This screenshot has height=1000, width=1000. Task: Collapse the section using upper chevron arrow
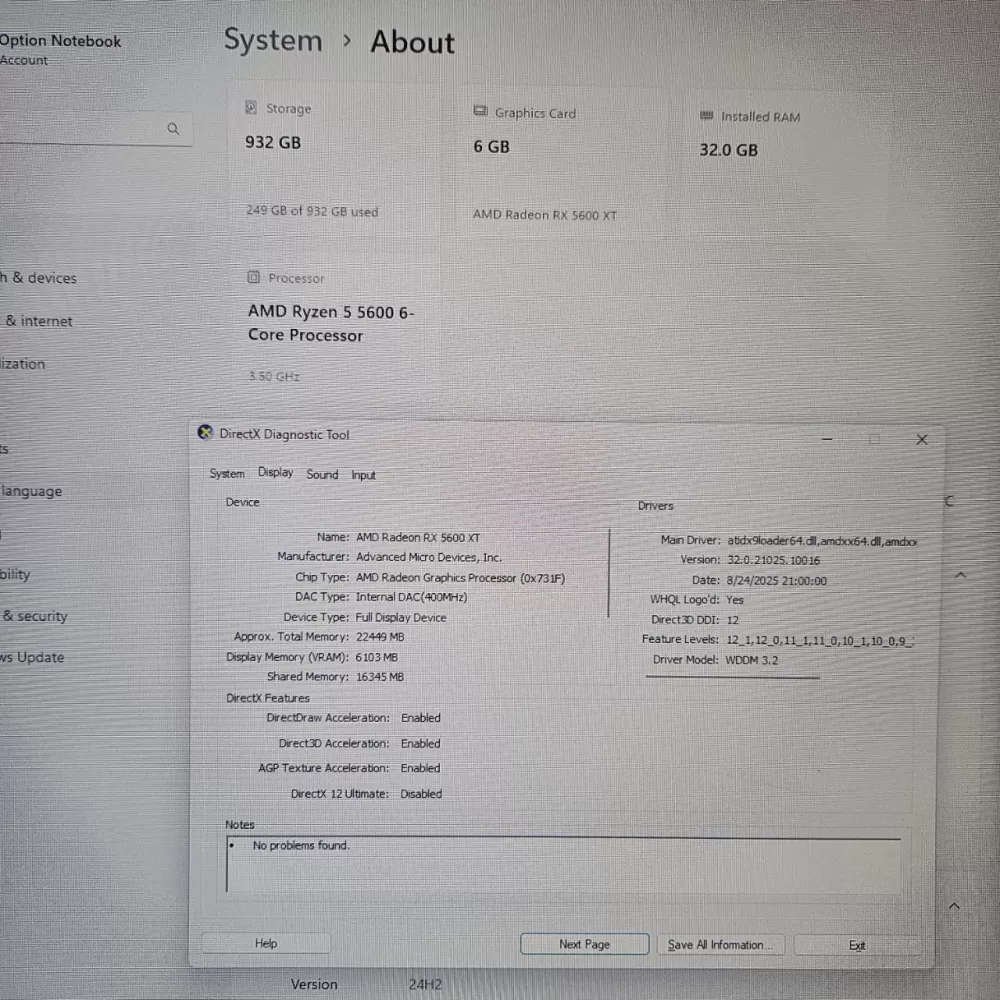[960, 575]
